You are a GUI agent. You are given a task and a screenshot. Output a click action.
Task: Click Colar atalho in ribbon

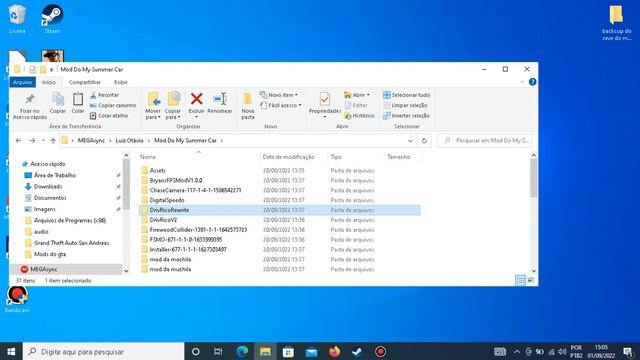109,116
